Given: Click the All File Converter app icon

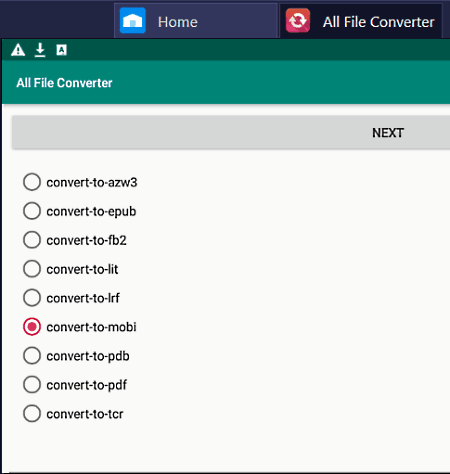Looking at the screenshot, I should click(298, 21).
